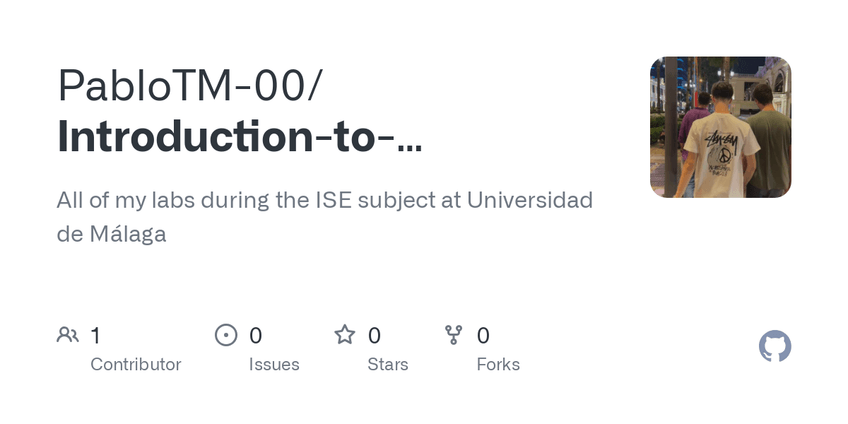The height and width of the screenshot is (424, 848).
Task: Click the Contributor people icon
Action: [68, 335]
